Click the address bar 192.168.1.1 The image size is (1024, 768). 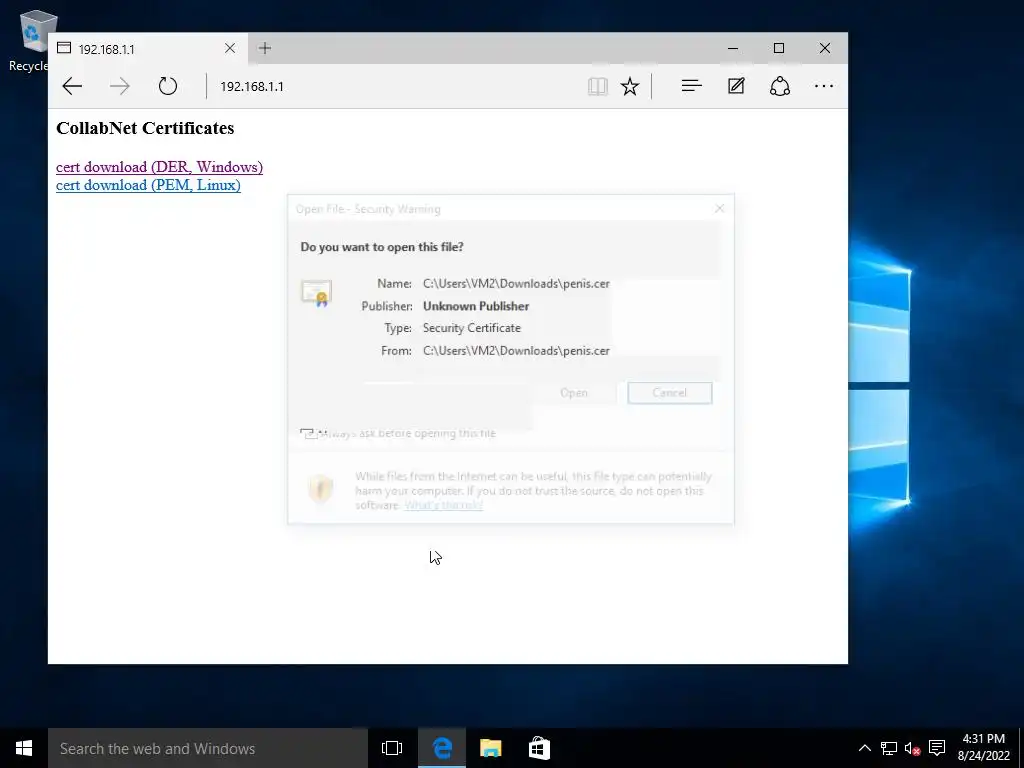(252, 87)
